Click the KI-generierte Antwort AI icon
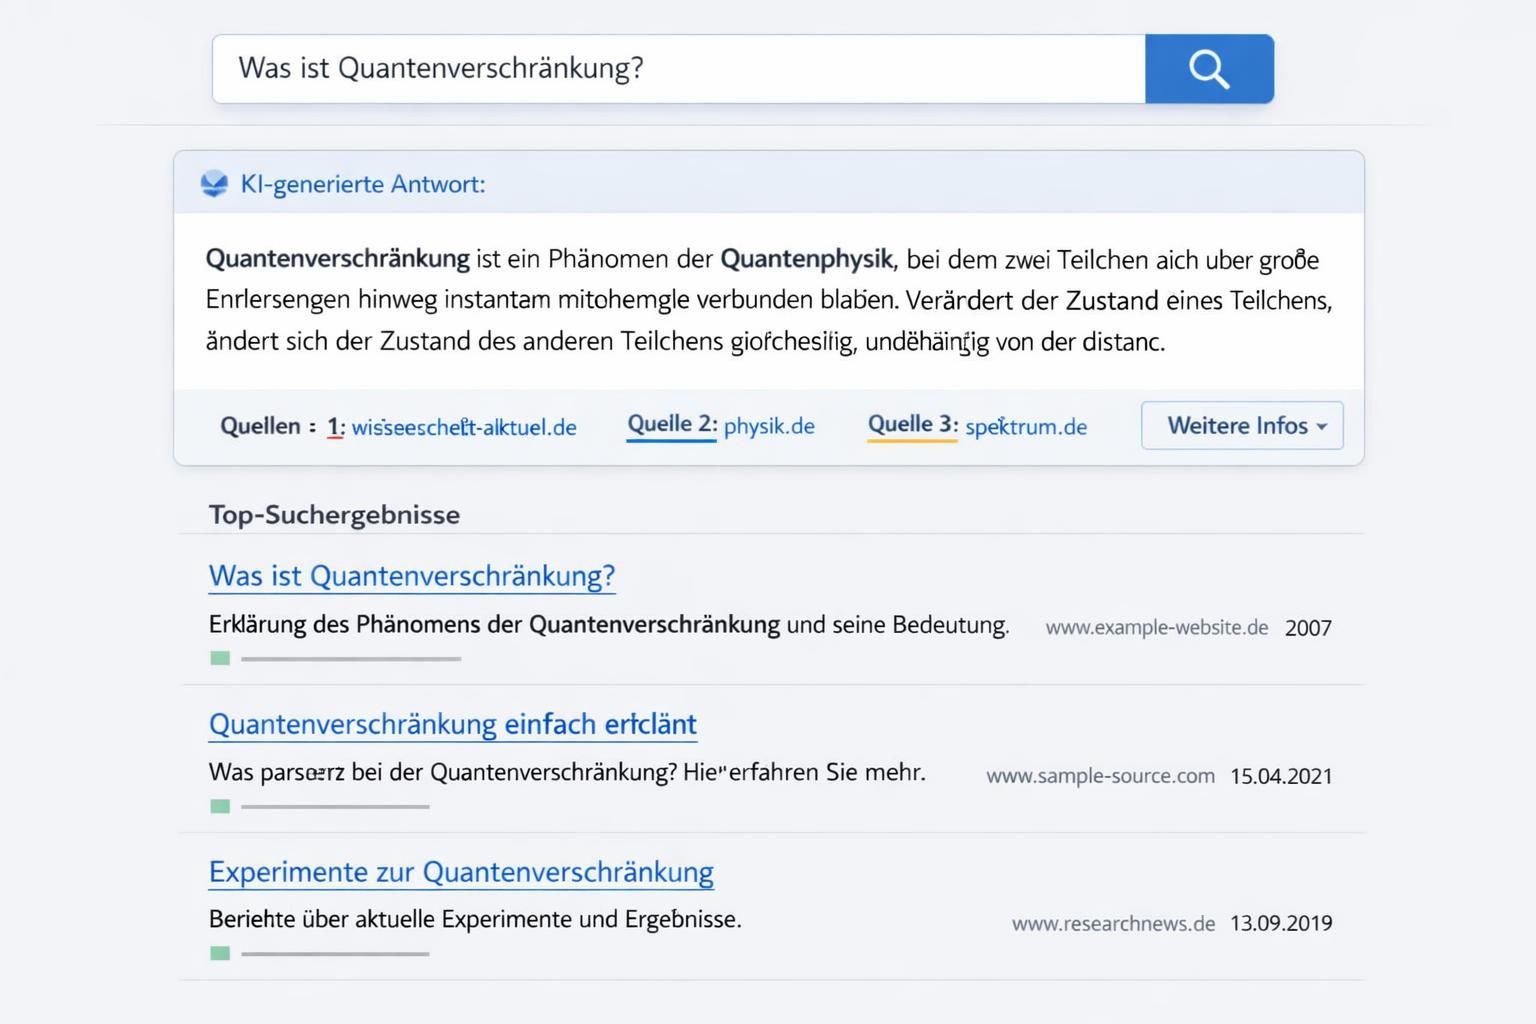 214,183
